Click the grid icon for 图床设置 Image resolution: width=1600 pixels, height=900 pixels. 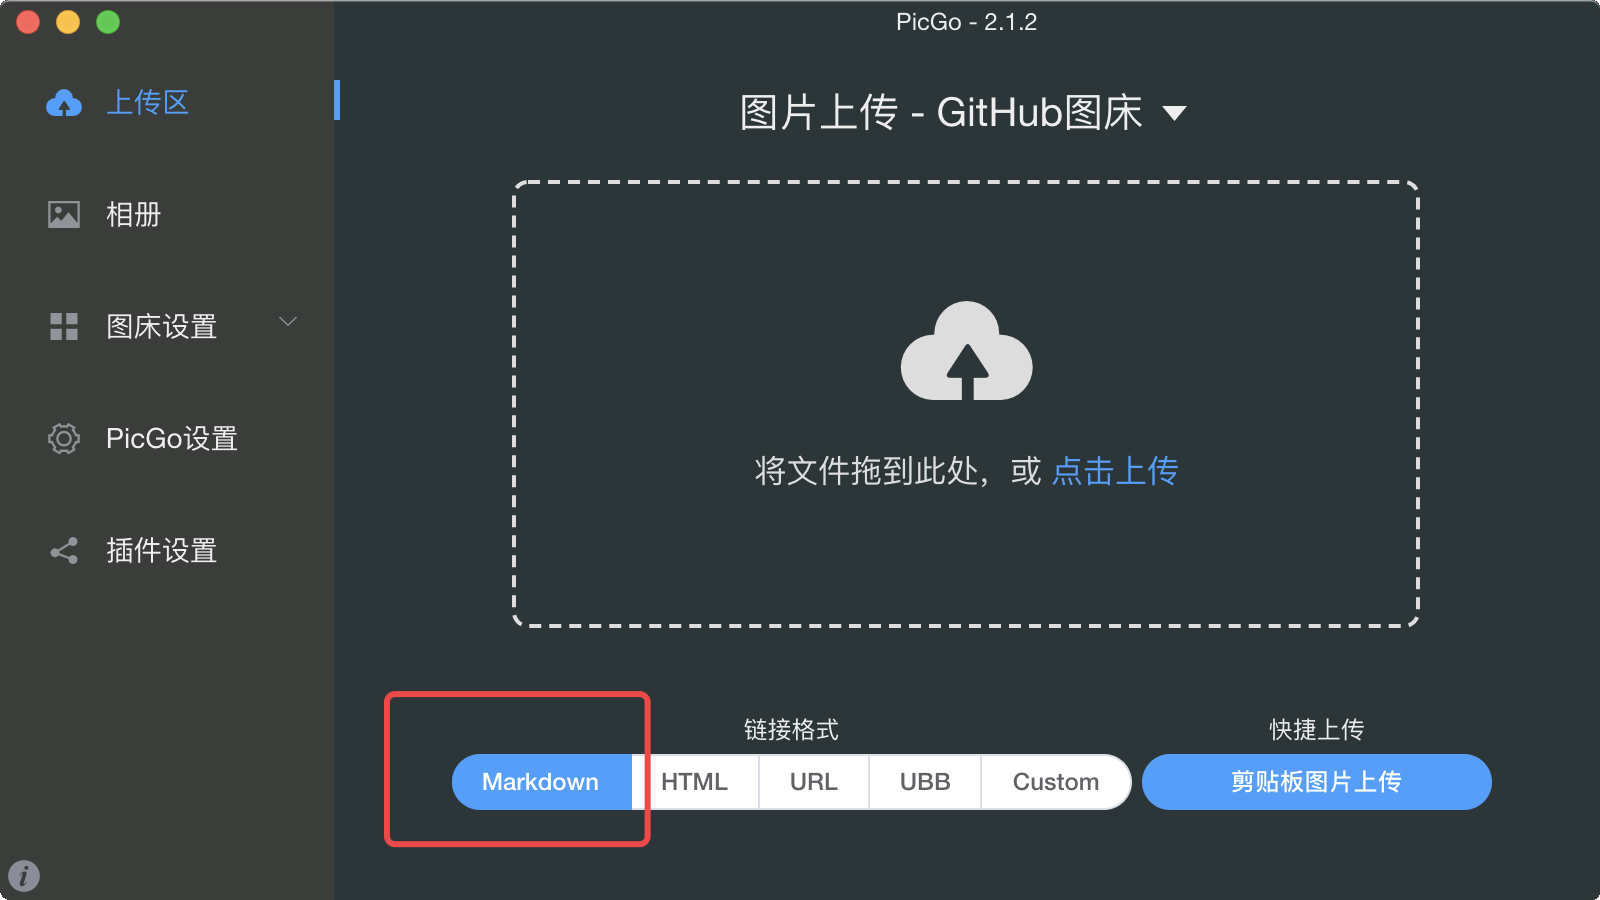coord(64,327)
